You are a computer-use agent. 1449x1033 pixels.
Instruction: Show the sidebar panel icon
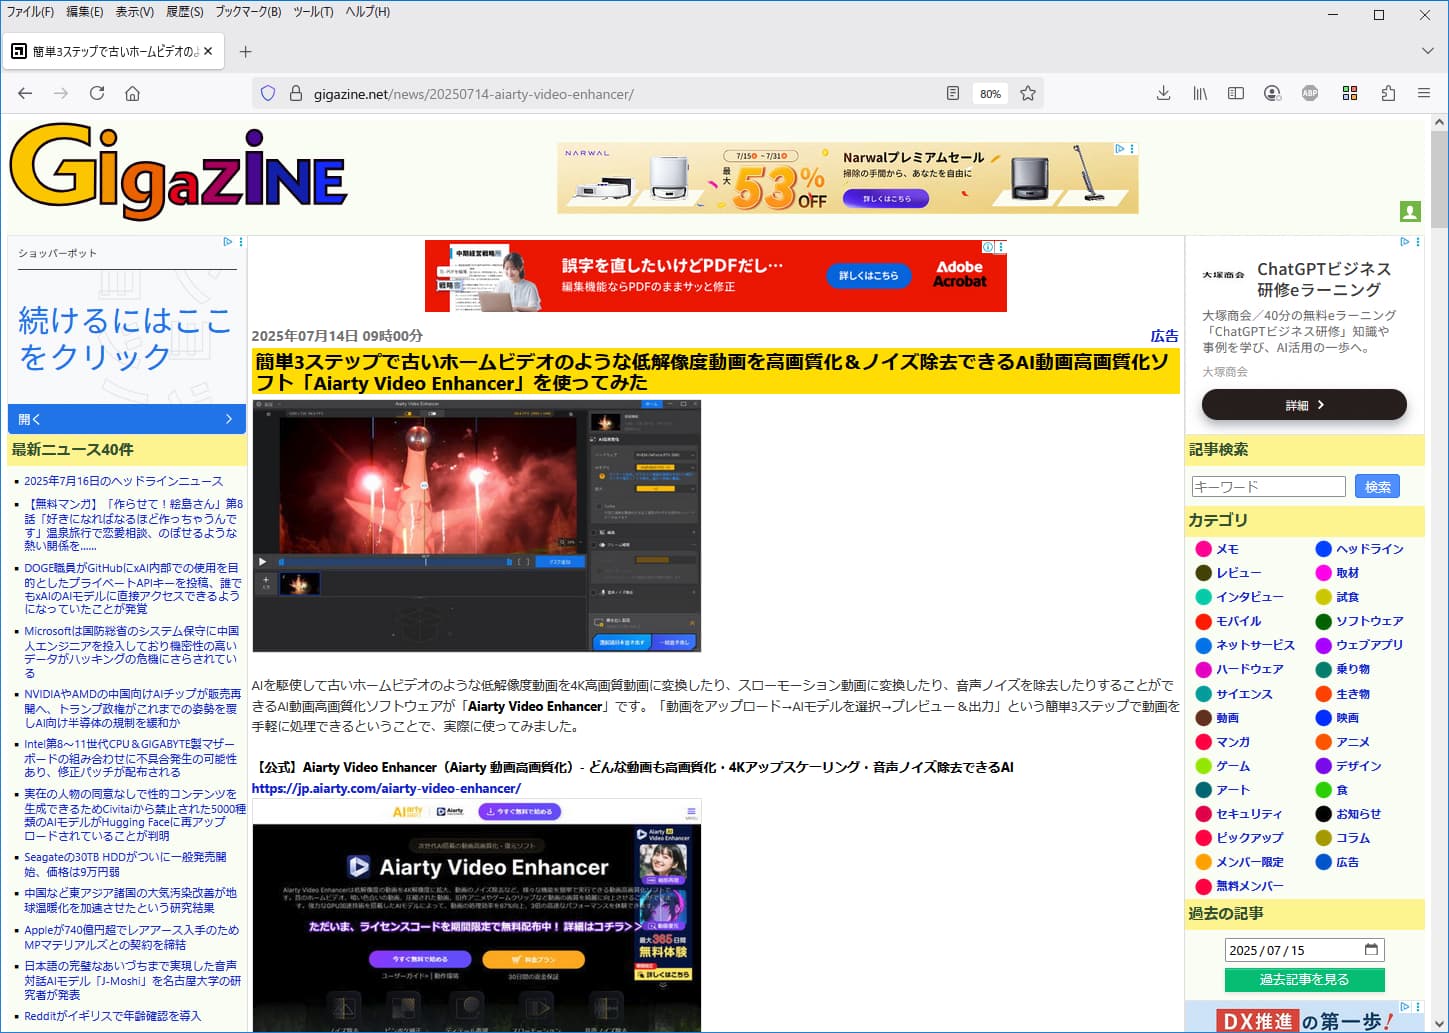point(1236,93)
